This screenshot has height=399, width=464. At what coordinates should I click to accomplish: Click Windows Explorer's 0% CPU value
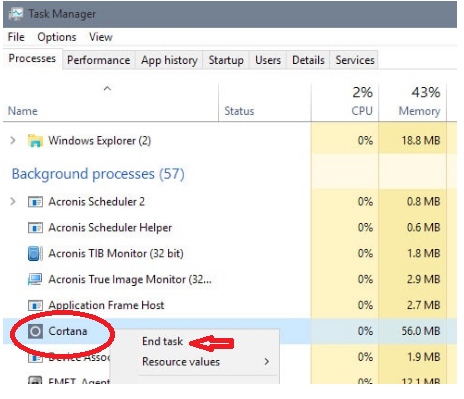tap(365, 140)
